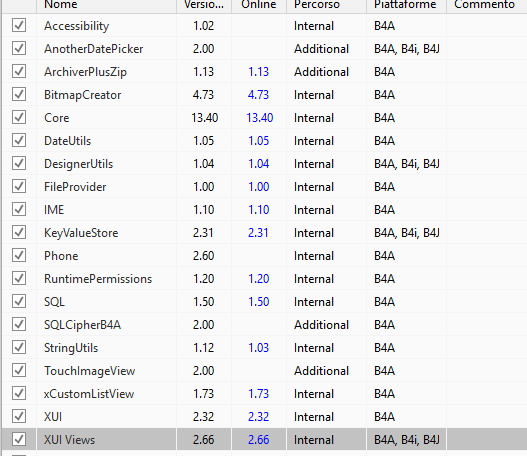This screenshot has height=456, width=527.
Task: Sort libraries by Nome column header
Action: click(107, 5)
